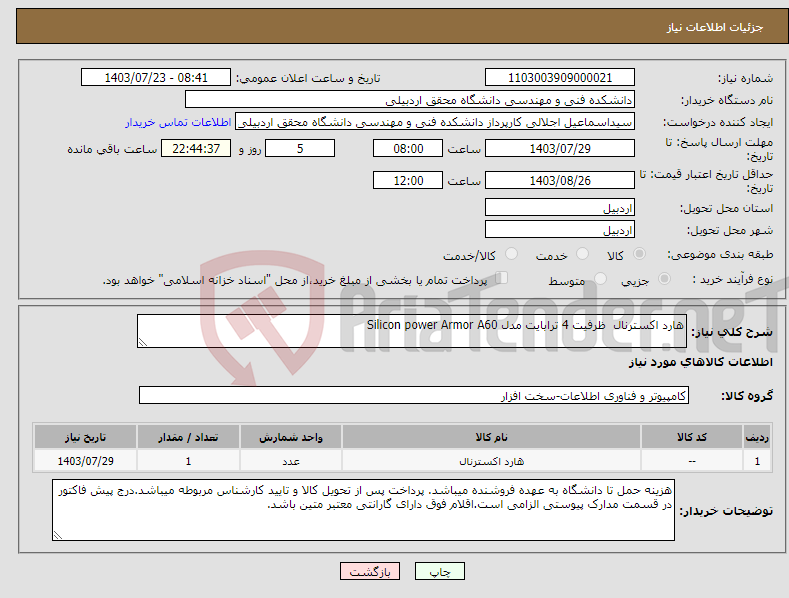Screen dimensions: 789x598
Task: Click the نام کالا column header
Action: point(491,437)
